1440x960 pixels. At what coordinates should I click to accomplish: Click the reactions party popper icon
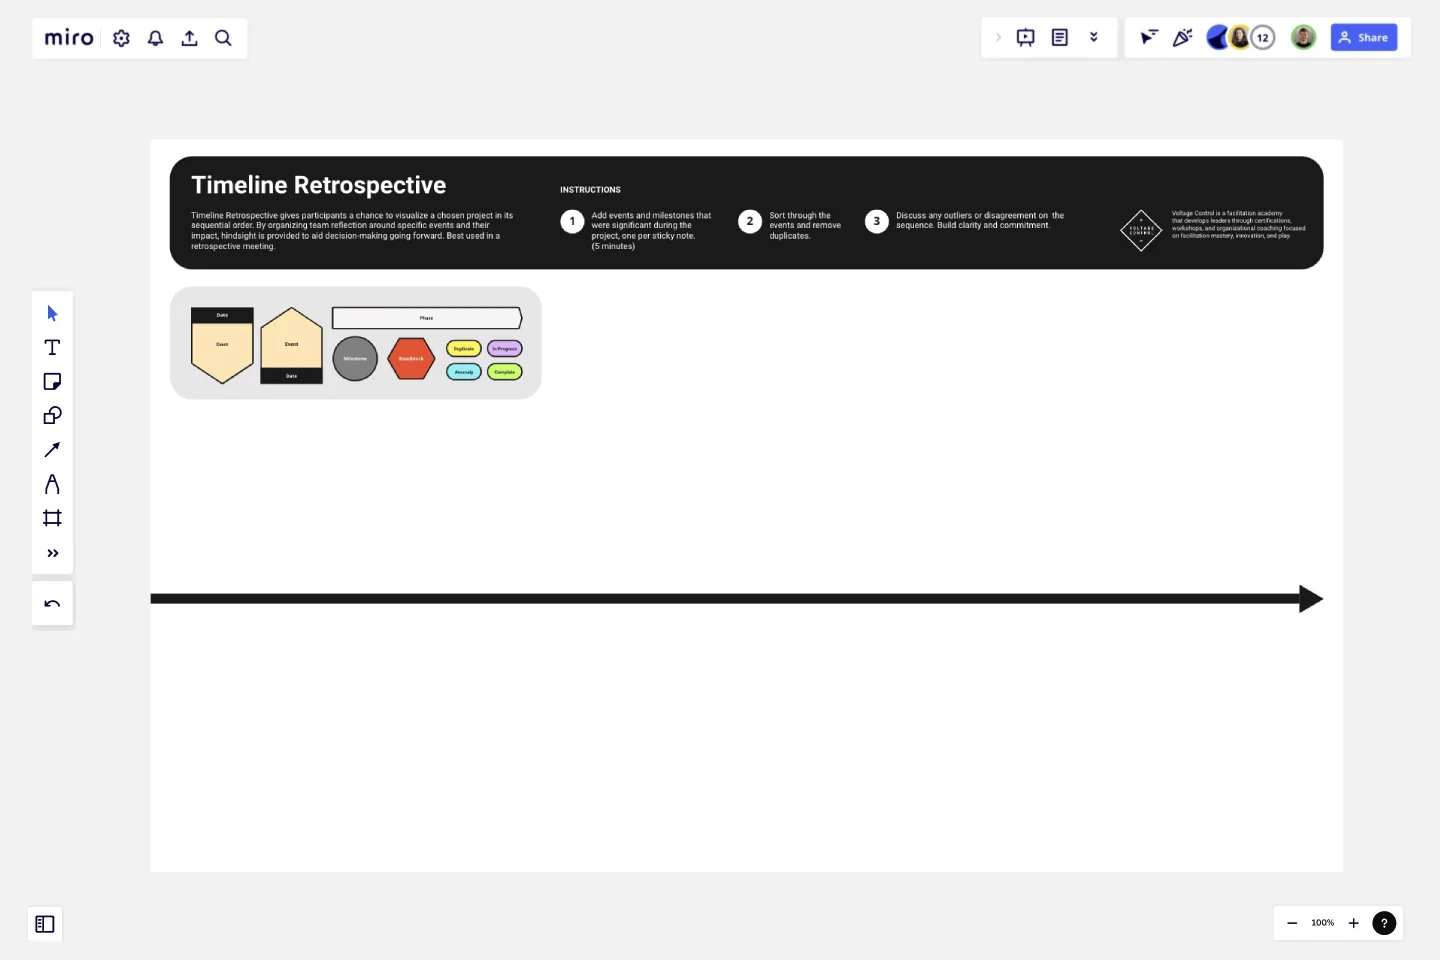pos(1183,38)
